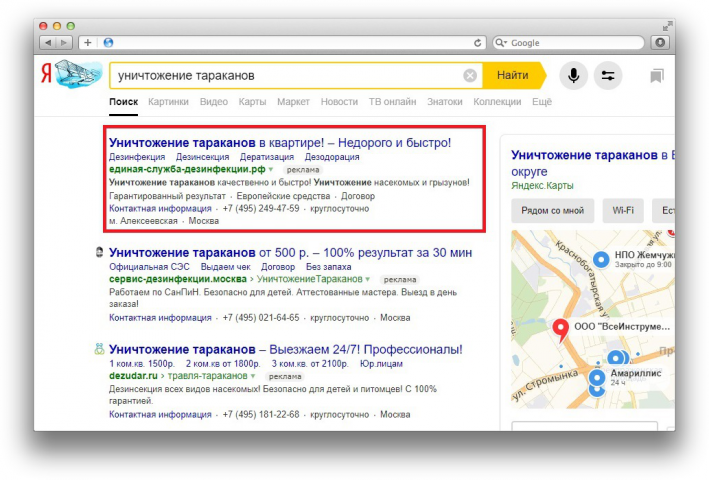Open the Дезодорация sitelink

coord(332,157)
